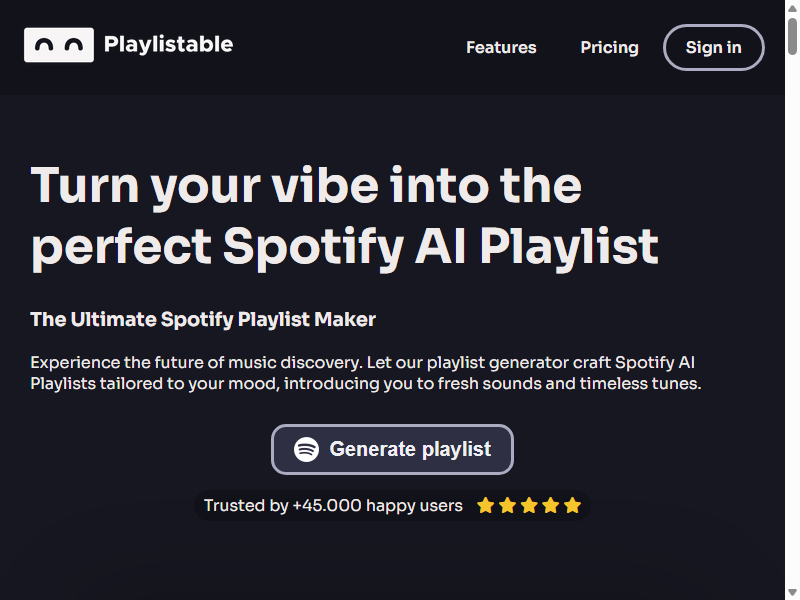
Task: Open the Features menu item
Action: (501, 47)
